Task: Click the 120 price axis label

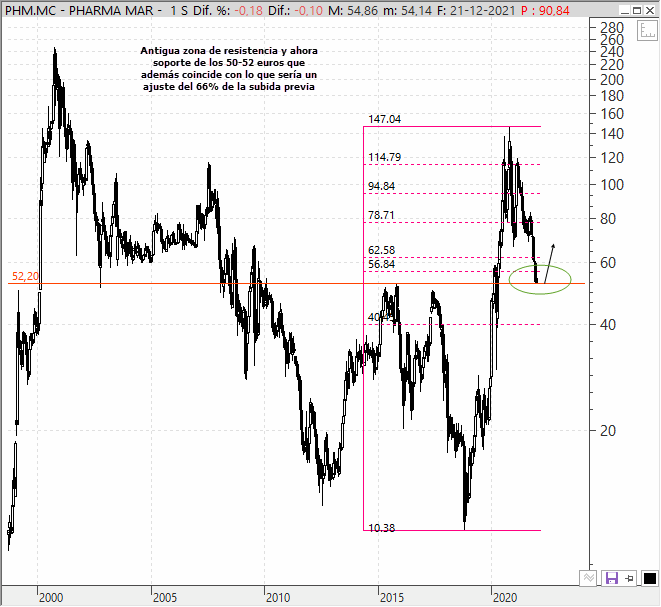Action: tap(612, 158)
